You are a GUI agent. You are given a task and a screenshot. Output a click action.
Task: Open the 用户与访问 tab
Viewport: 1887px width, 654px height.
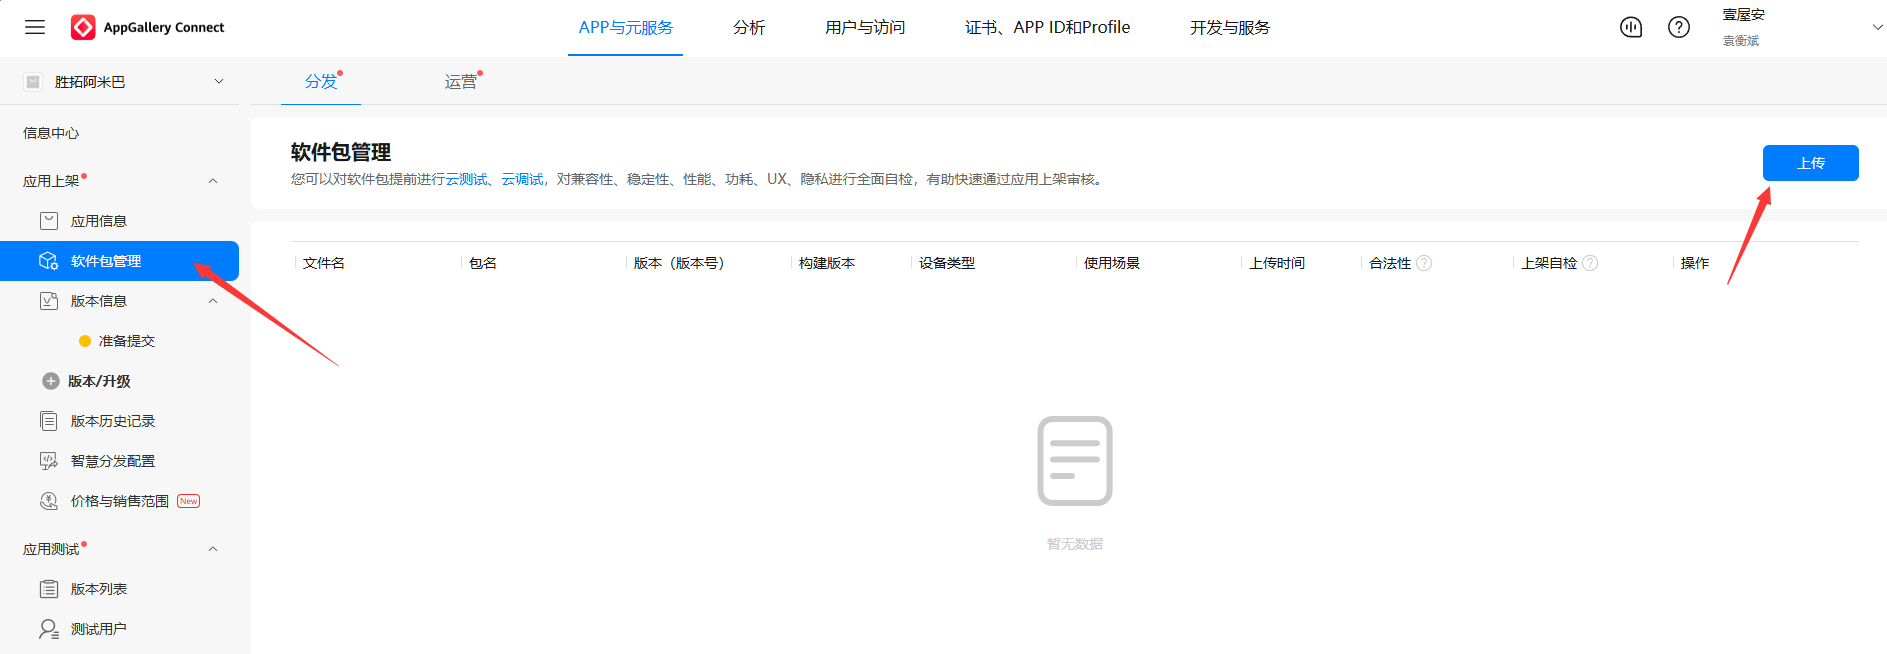tap(865, 27)
